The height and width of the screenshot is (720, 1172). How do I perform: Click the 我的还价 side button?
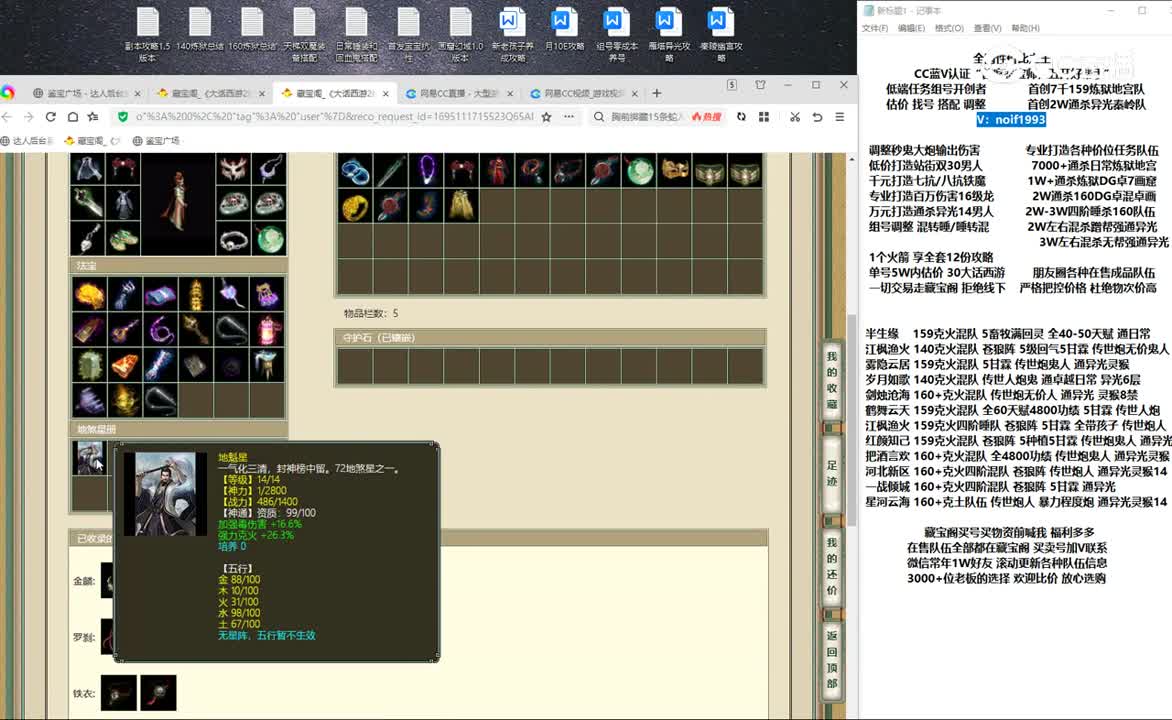click(832, 566)
